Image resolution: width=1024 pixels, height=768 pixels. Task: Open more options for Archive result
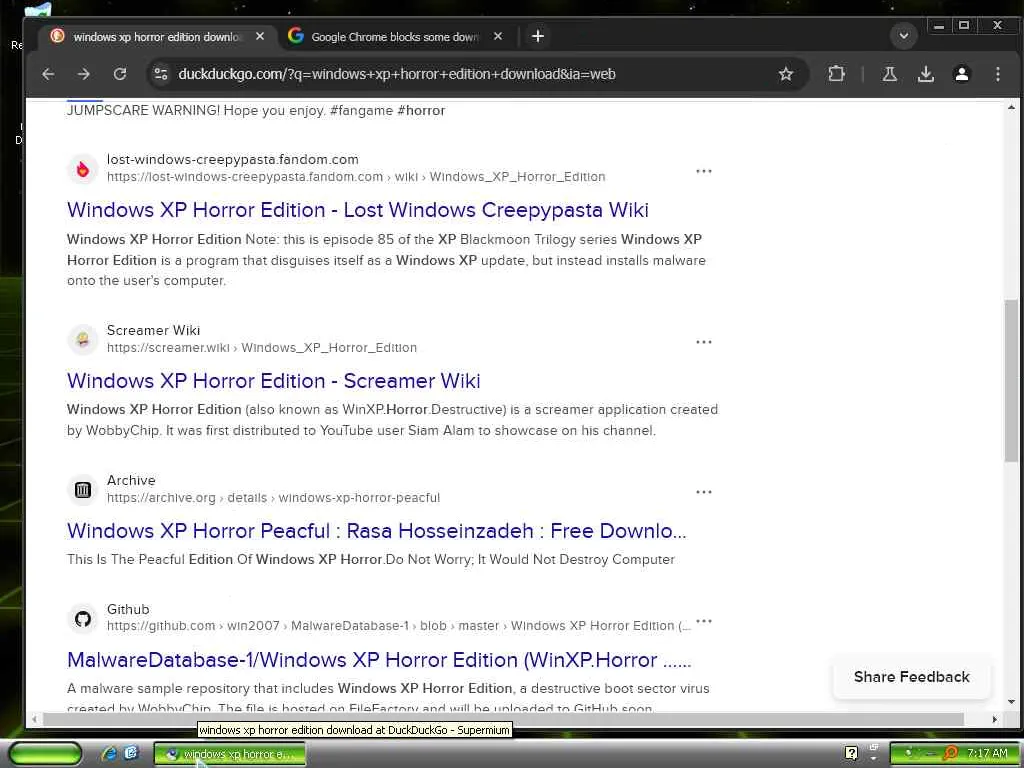703,492
